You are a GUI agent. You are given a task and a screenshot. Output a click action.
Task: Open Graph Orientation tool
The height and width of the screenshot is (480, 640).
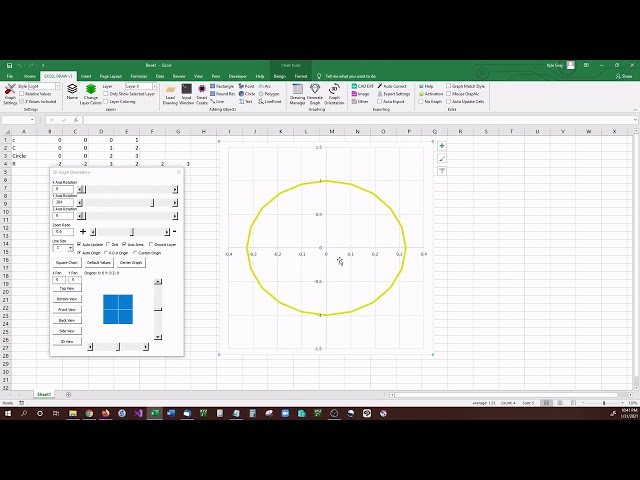point(334,94)
